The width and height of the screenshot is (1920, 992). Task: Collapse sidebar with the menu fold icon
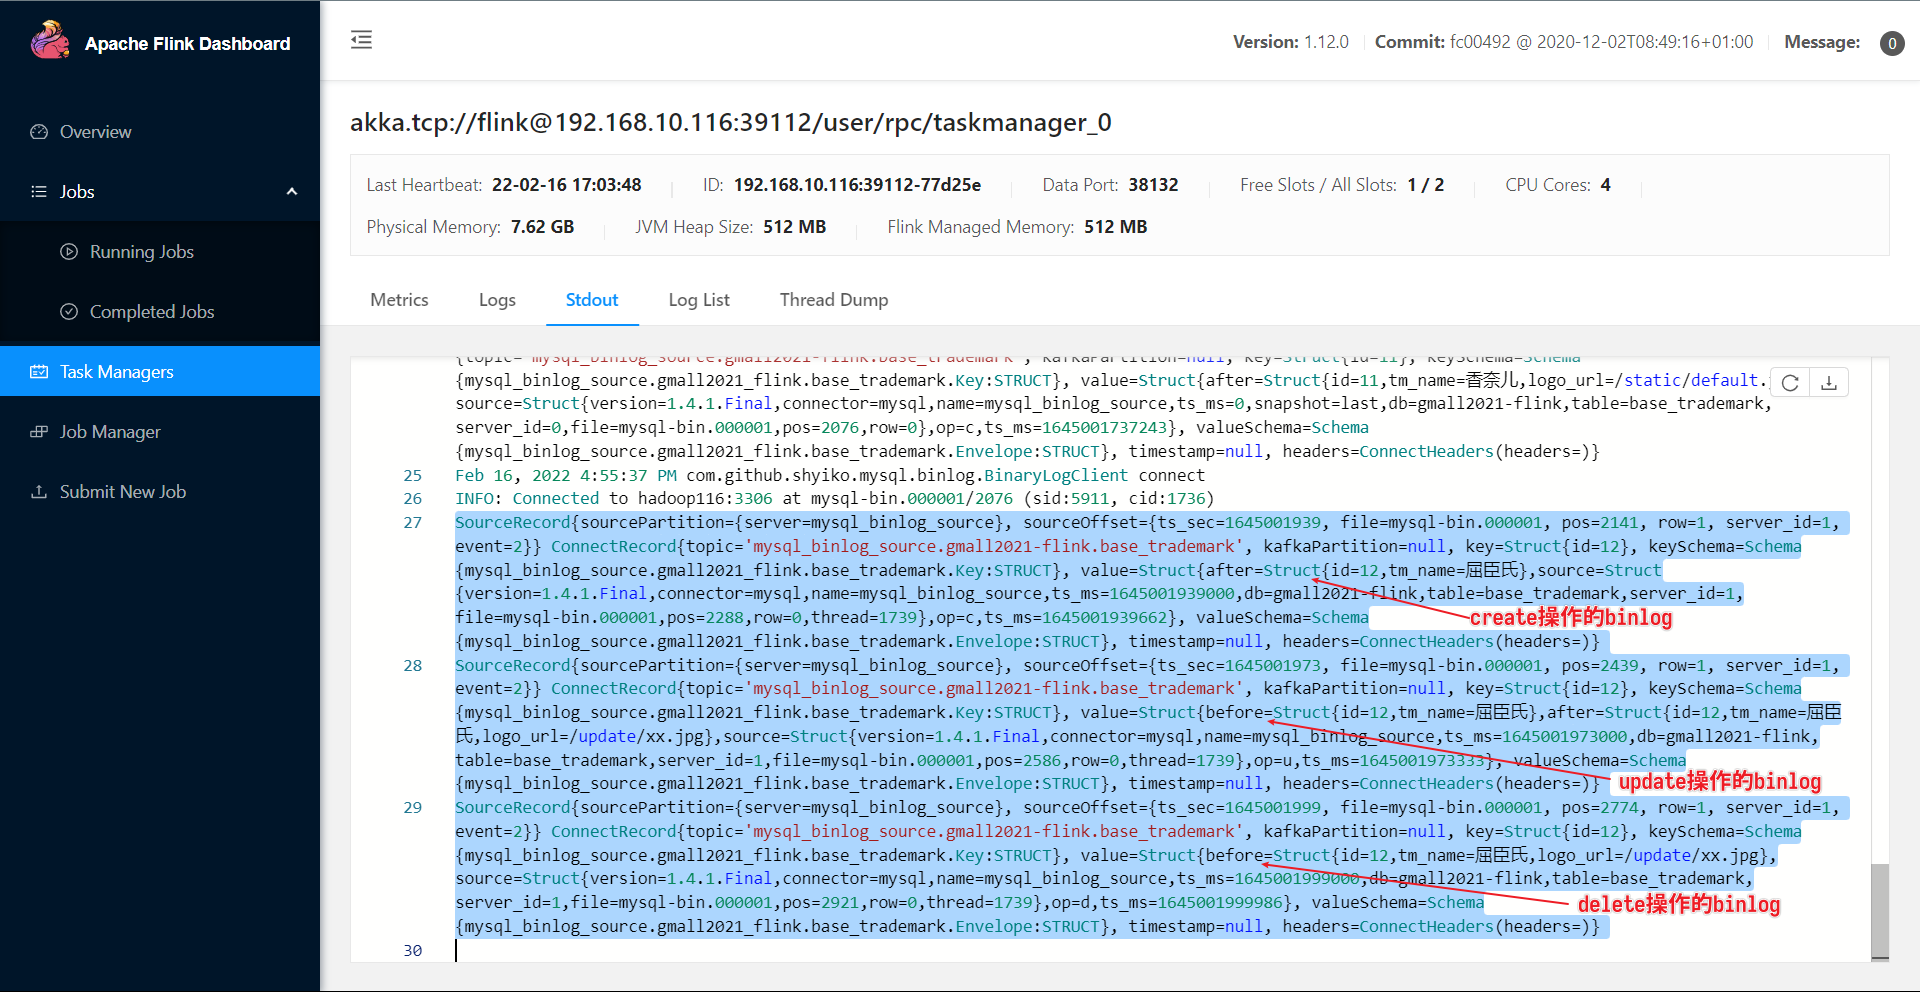click(x=361, y=40)
